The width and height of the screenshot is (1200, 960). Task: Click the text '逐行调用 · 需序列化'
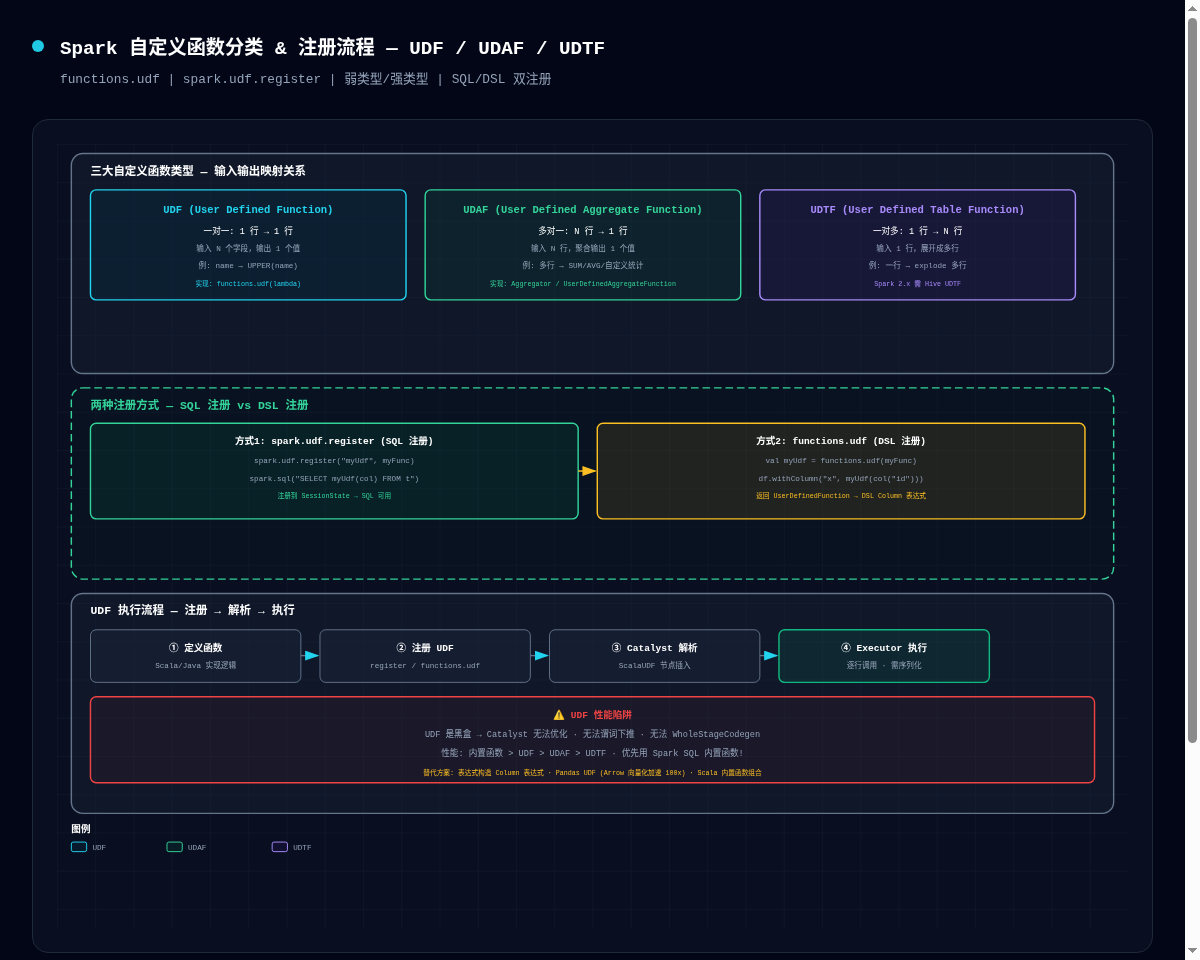click(884, 666)
